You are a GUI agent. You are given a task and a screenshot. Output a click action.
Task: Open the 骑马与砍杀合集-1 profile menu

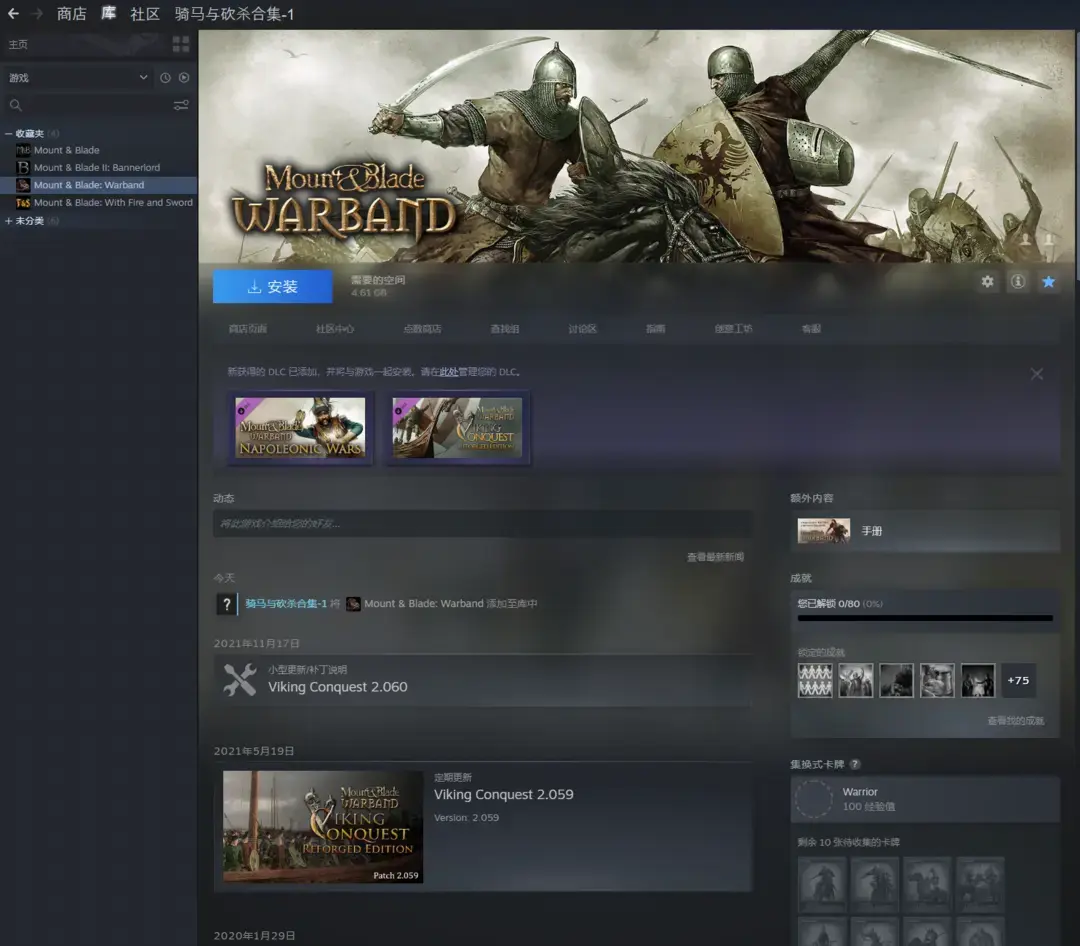pos(234,14)
